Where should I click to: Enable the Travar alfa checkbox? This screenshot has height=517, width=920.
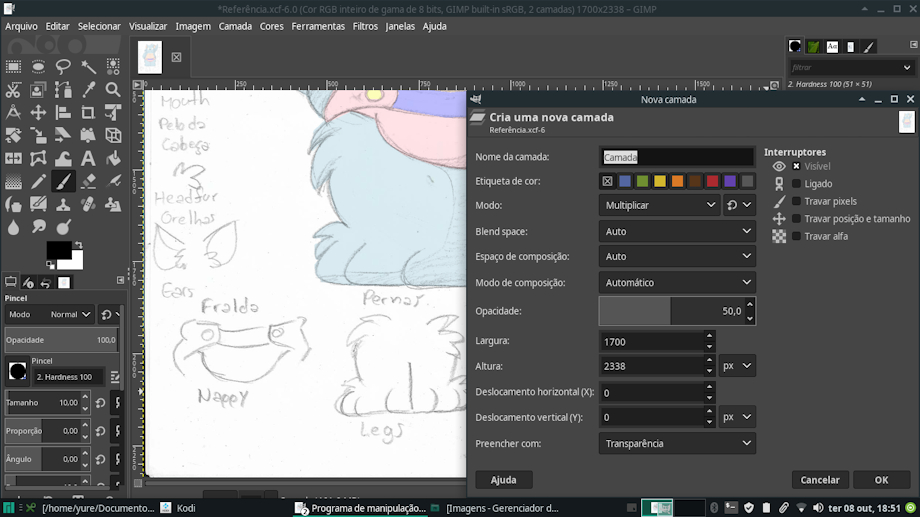pos(796,236)
